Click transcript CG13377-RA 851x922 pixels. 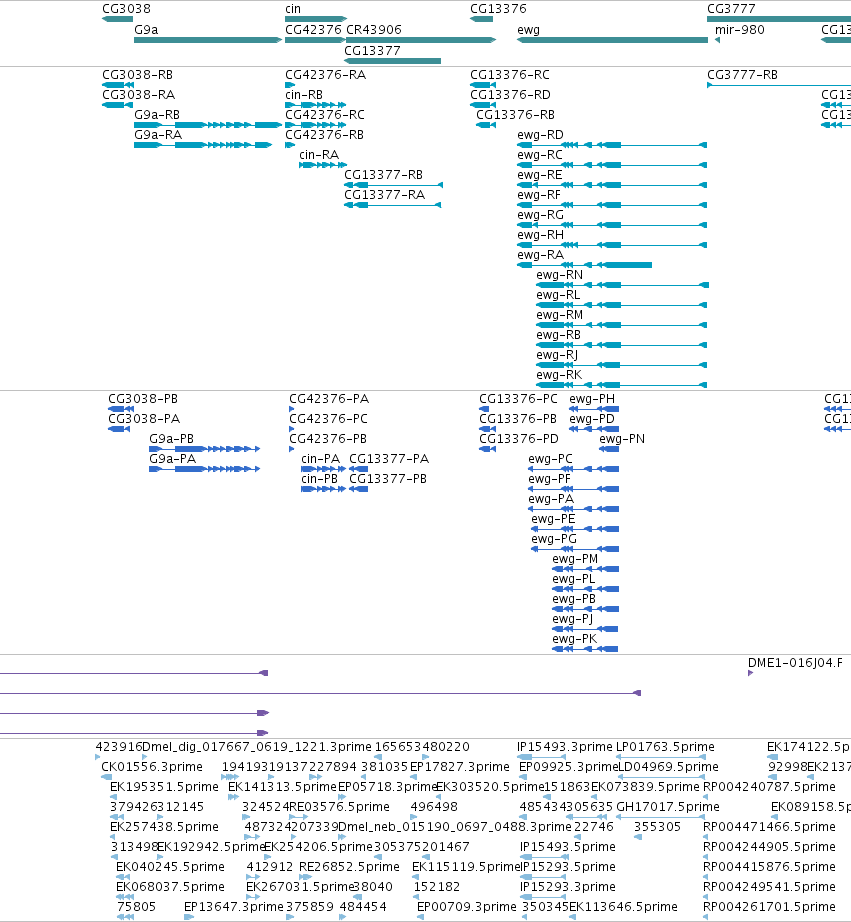385,195
